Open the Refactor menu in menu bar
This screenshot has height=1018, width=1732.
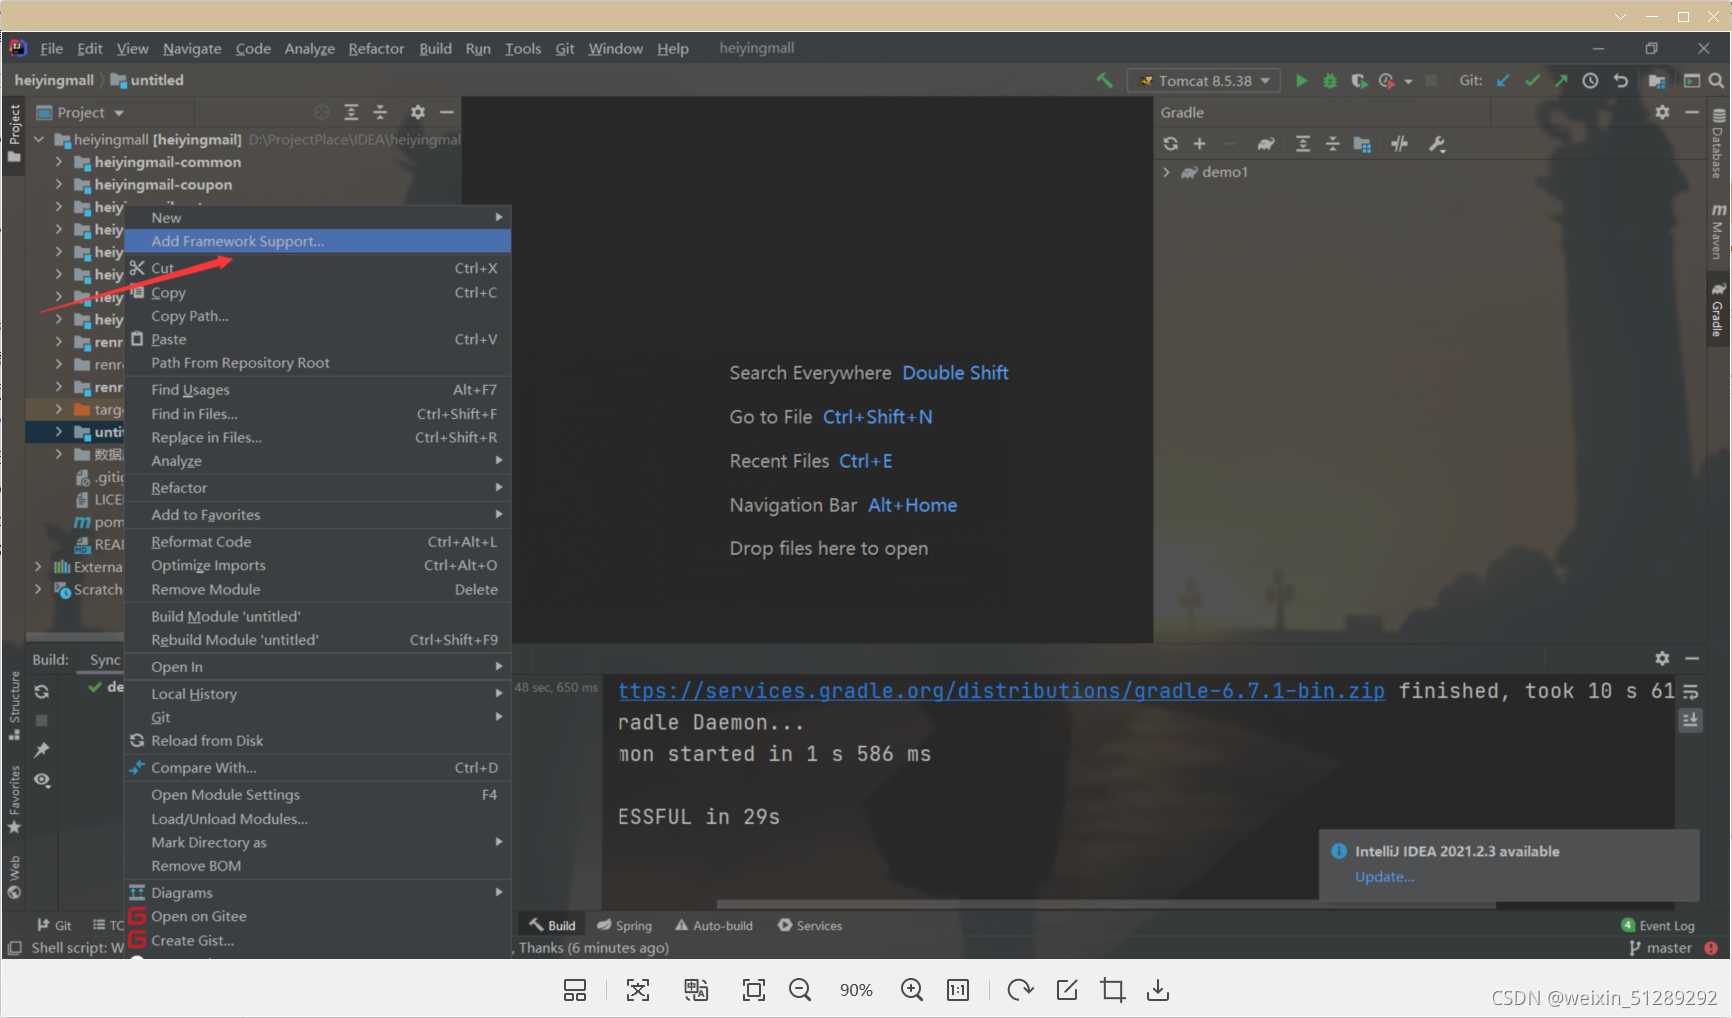pyautogui.click(x=376, y=48)
